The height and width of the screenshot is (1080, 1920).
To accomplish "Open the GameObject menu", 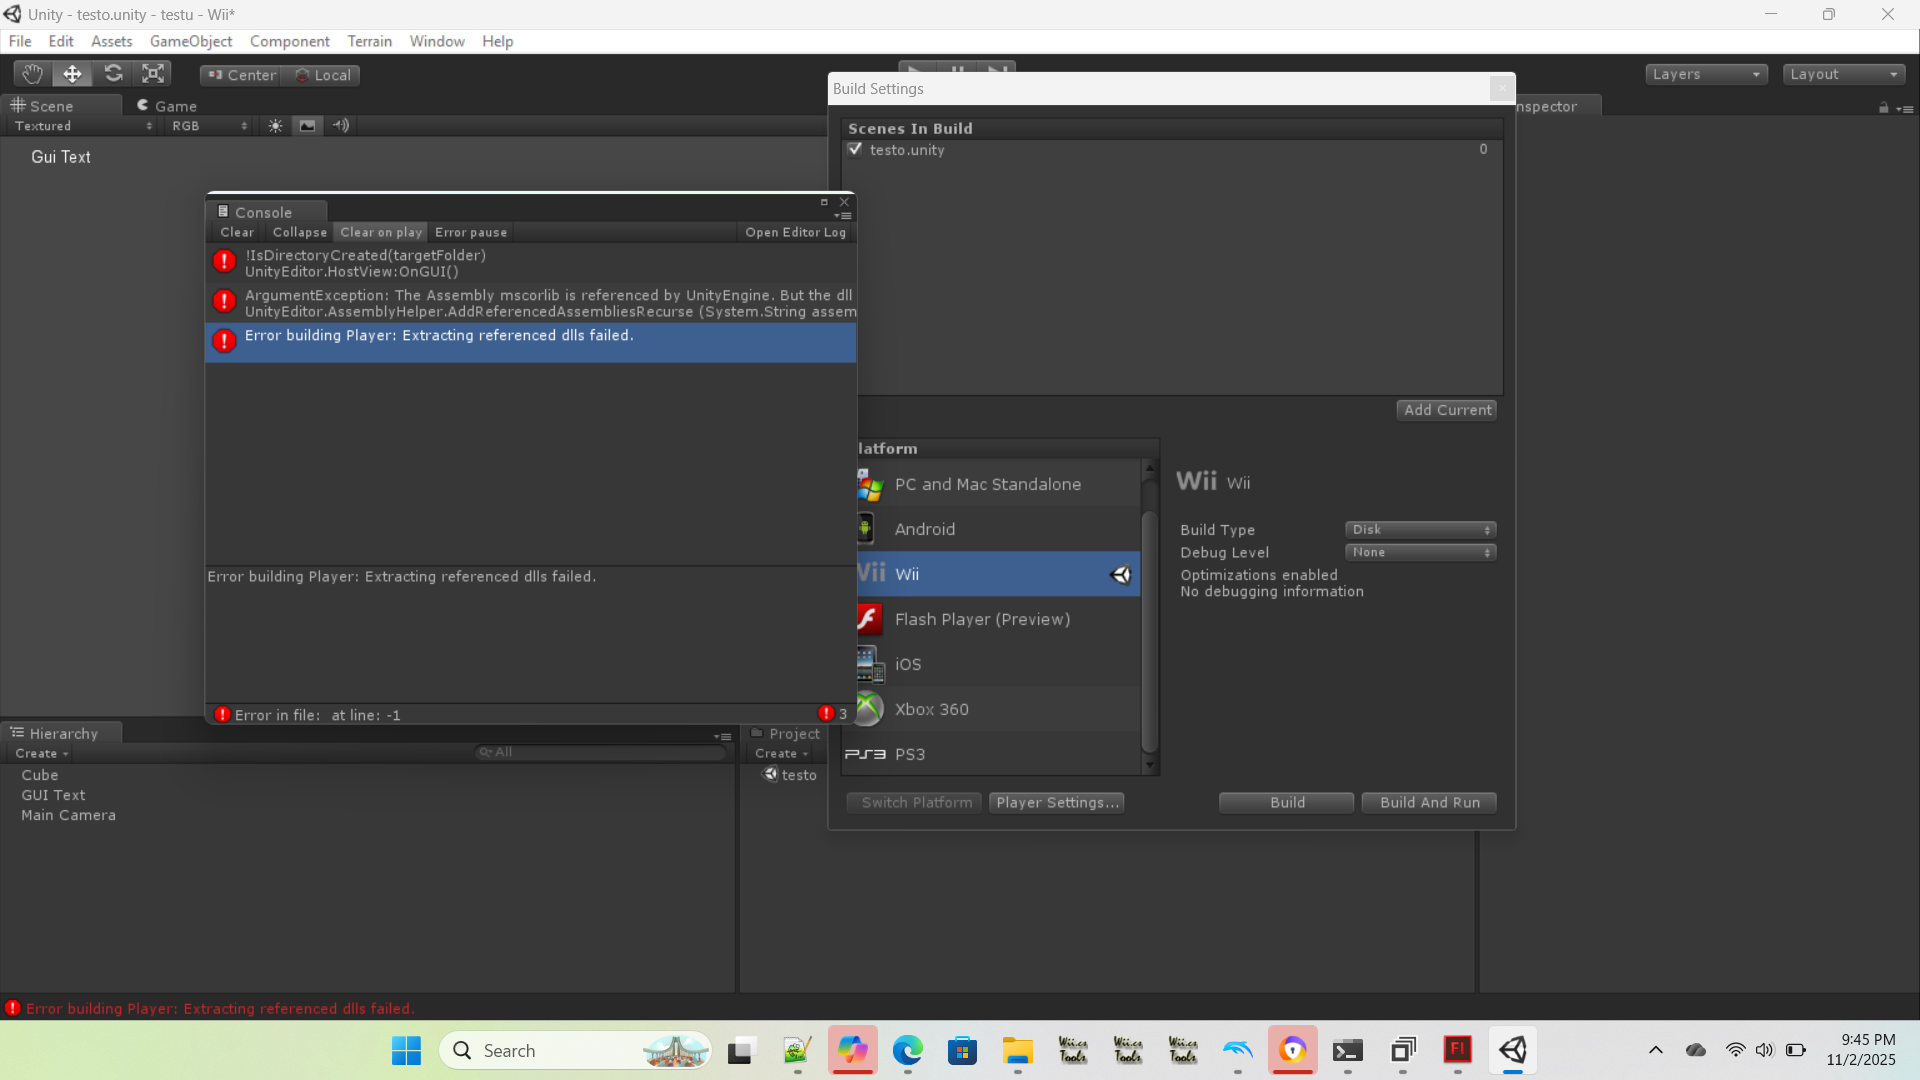I will pos(190,41).
